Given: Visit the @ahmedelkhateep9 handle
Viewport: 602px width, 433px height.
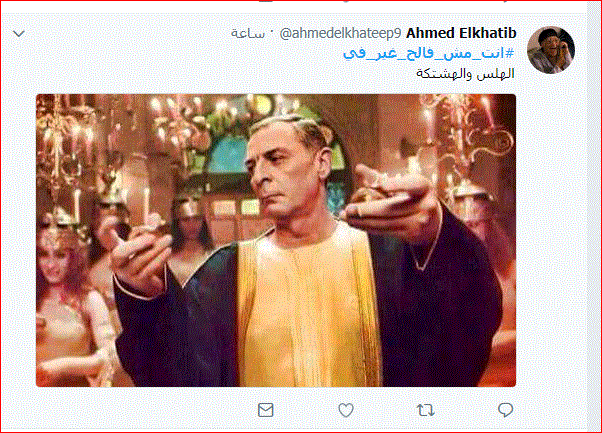Looking at the screenshot, I should coord(341,33).
